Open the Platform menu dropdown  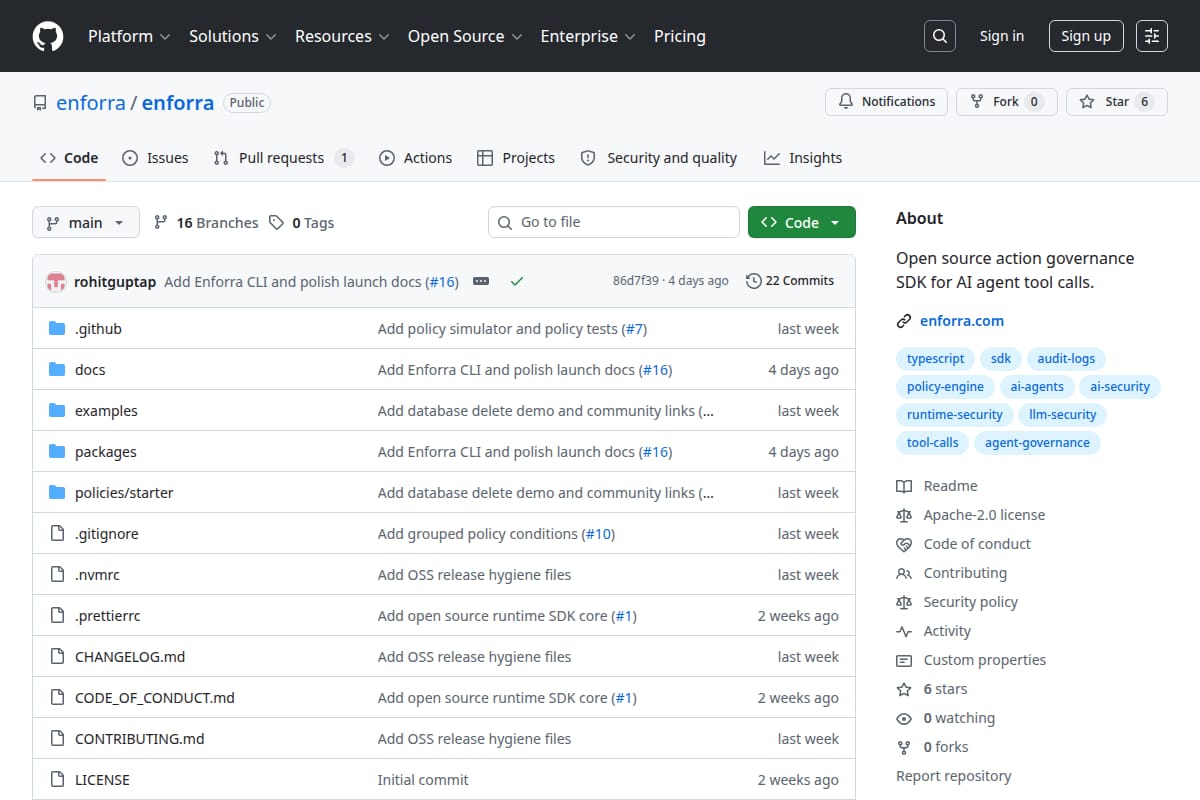coord(128,36)
